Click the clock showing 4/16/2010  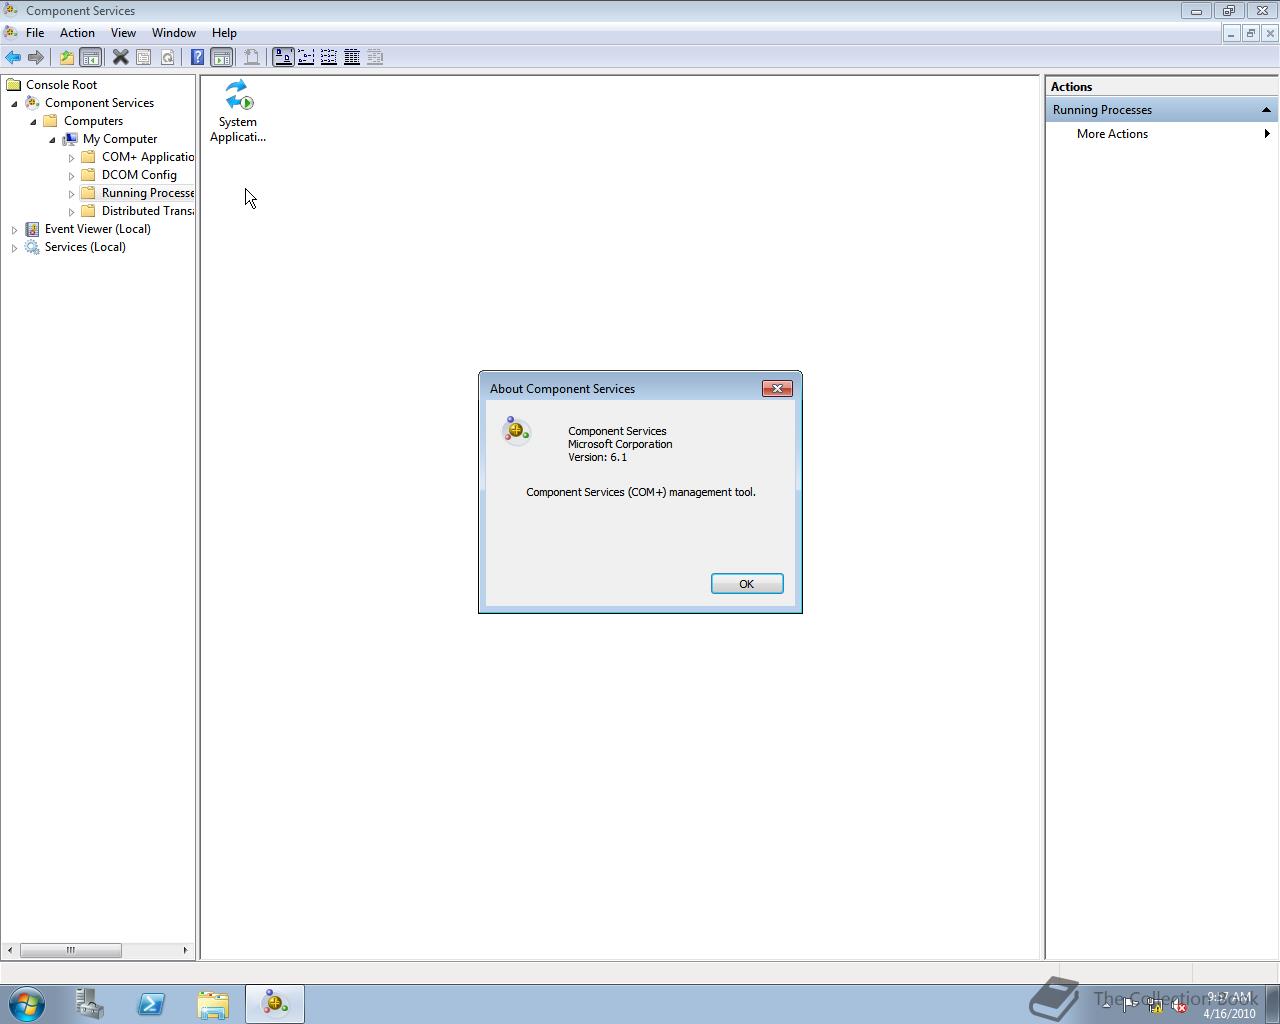coord(1229,1005)
